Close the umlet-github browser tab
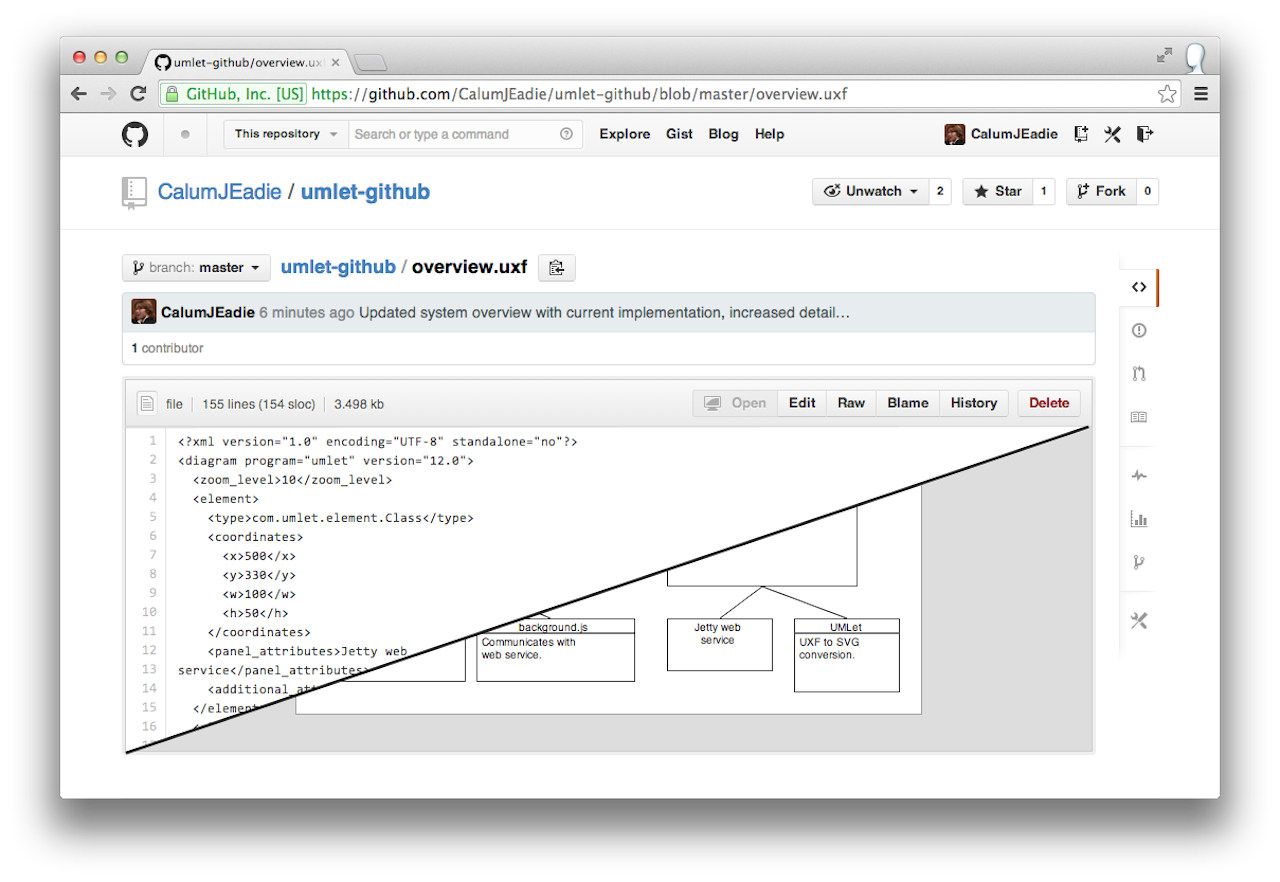The image size is (1280, 882). 335,62
